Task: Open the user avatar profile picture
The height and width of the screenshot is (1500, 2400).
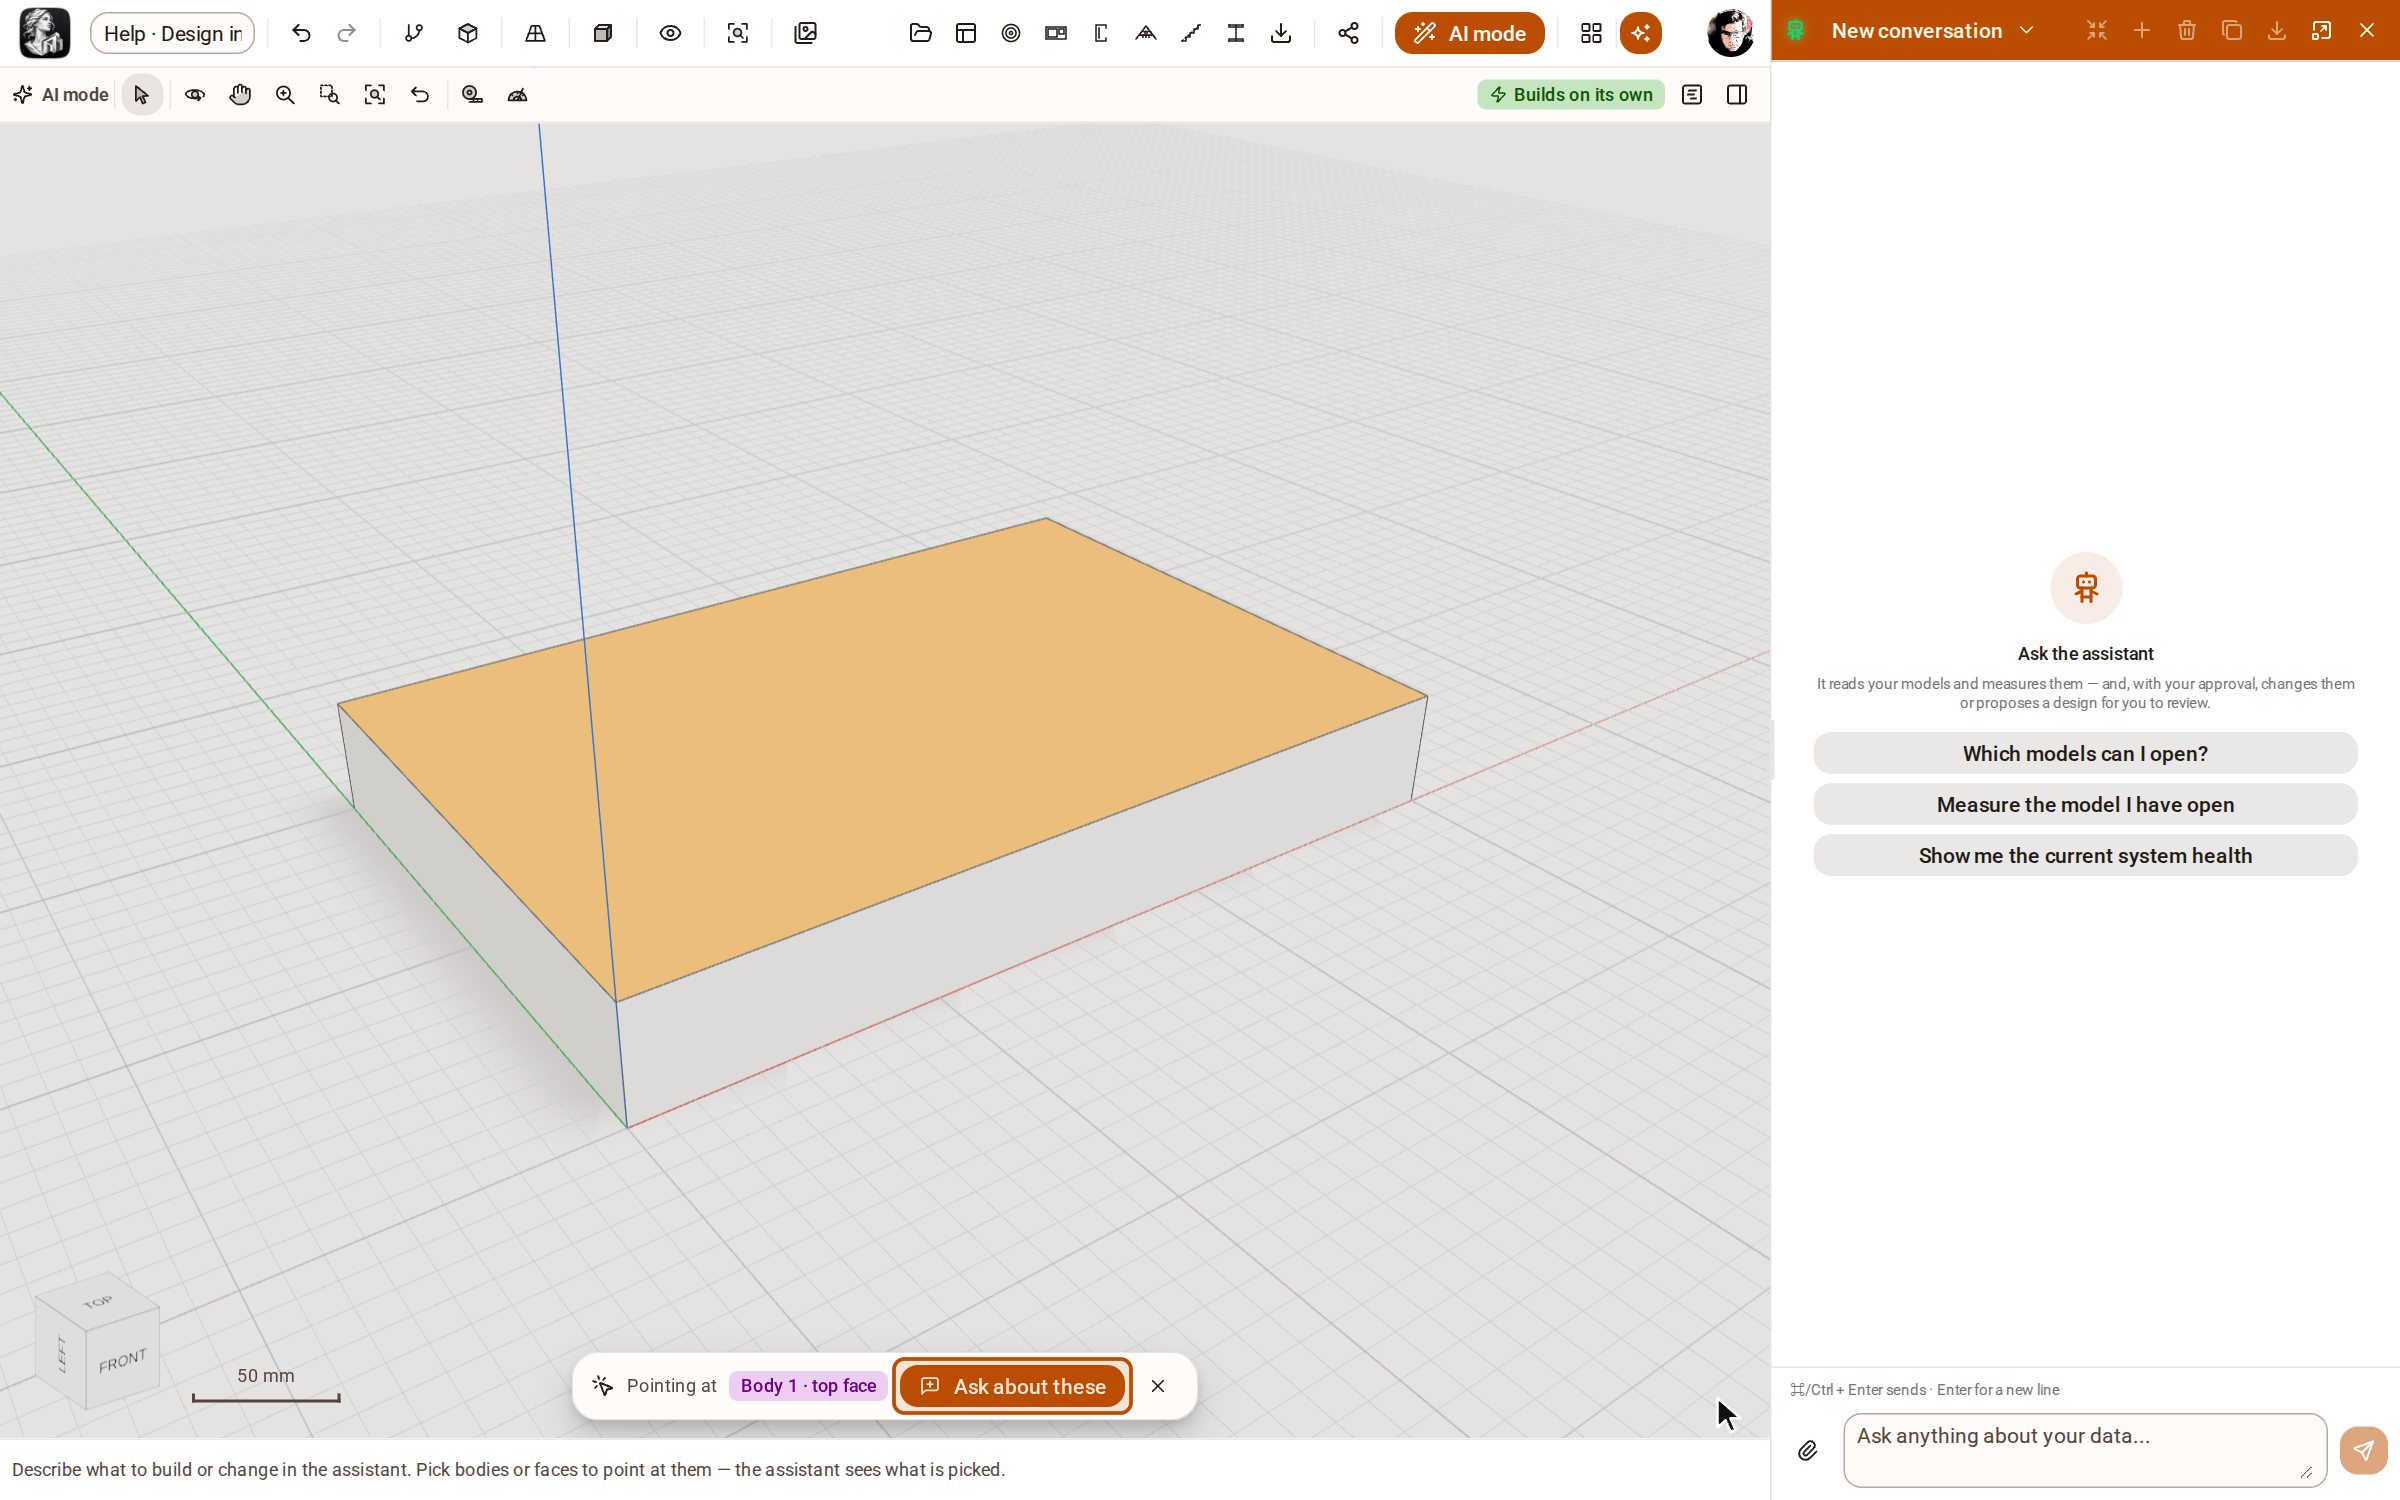Action: (1730, 33)
